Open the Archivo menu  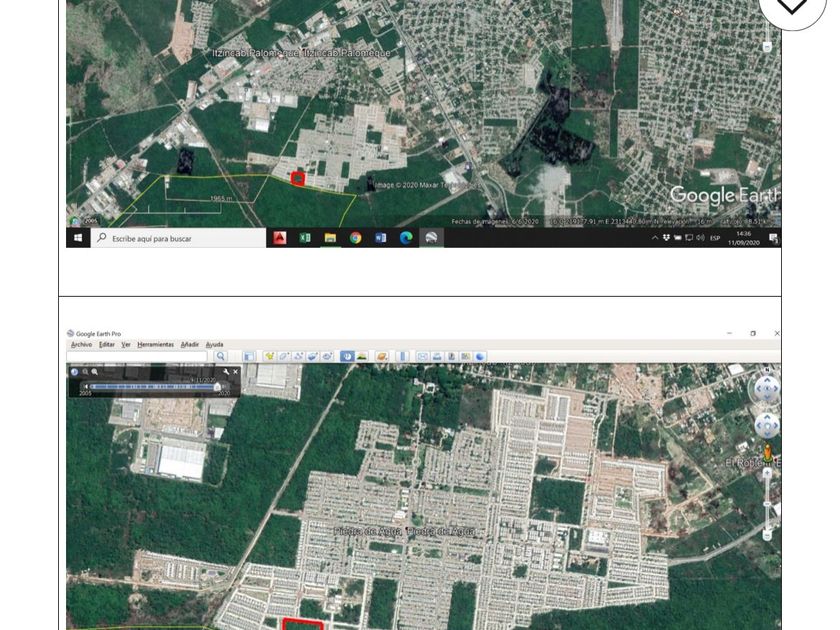(81, 344)
